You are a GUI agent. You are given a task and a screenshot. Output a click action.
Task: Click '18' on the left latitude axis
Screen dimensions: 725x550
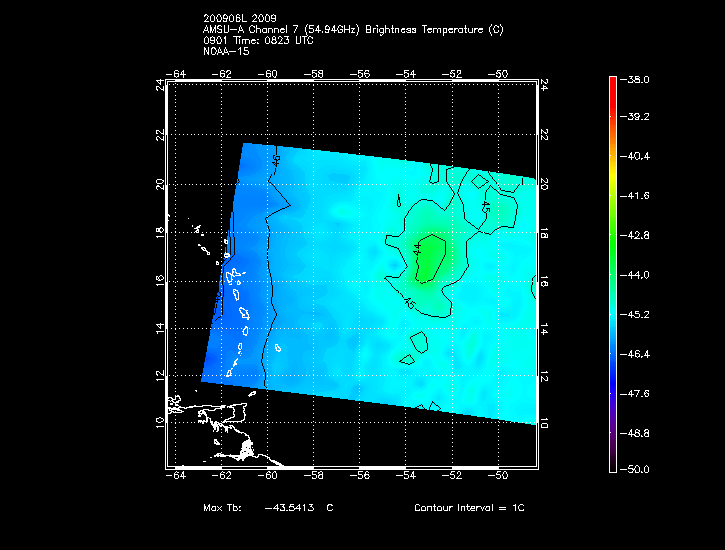[x=160, y=232]
